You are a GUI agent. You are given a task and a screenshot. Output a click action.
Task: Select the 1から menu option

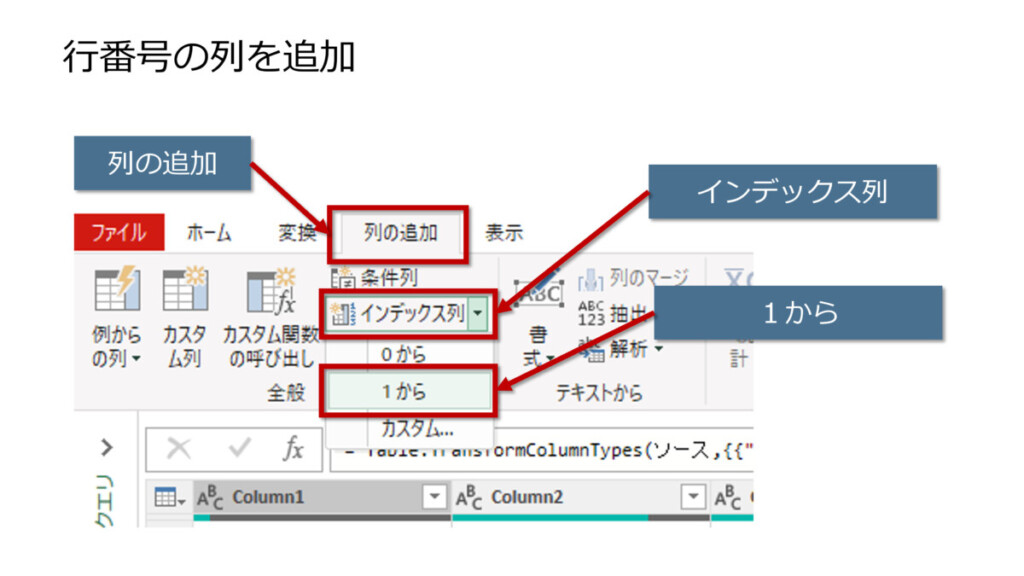(408, 392)
